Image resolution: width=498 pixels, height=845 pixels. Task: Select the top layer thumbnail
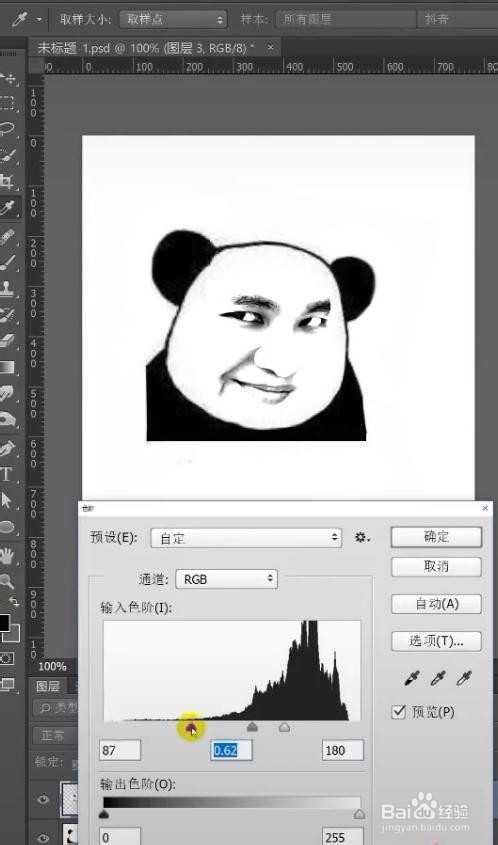coord(69,800)
